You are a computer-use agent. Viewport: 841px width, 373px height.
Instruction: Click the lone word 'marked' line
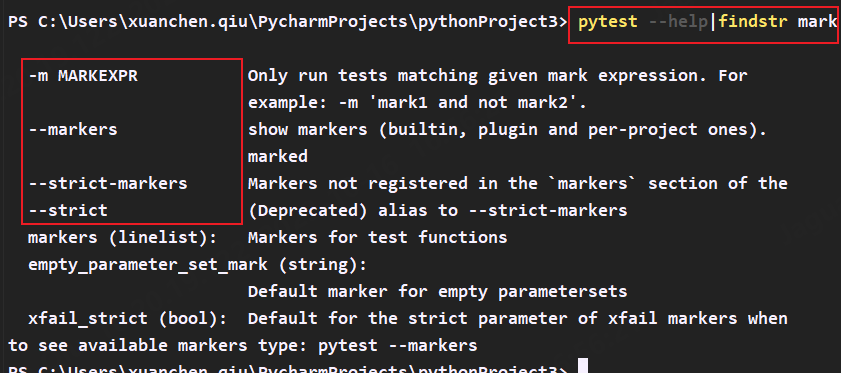coord(278,157)
